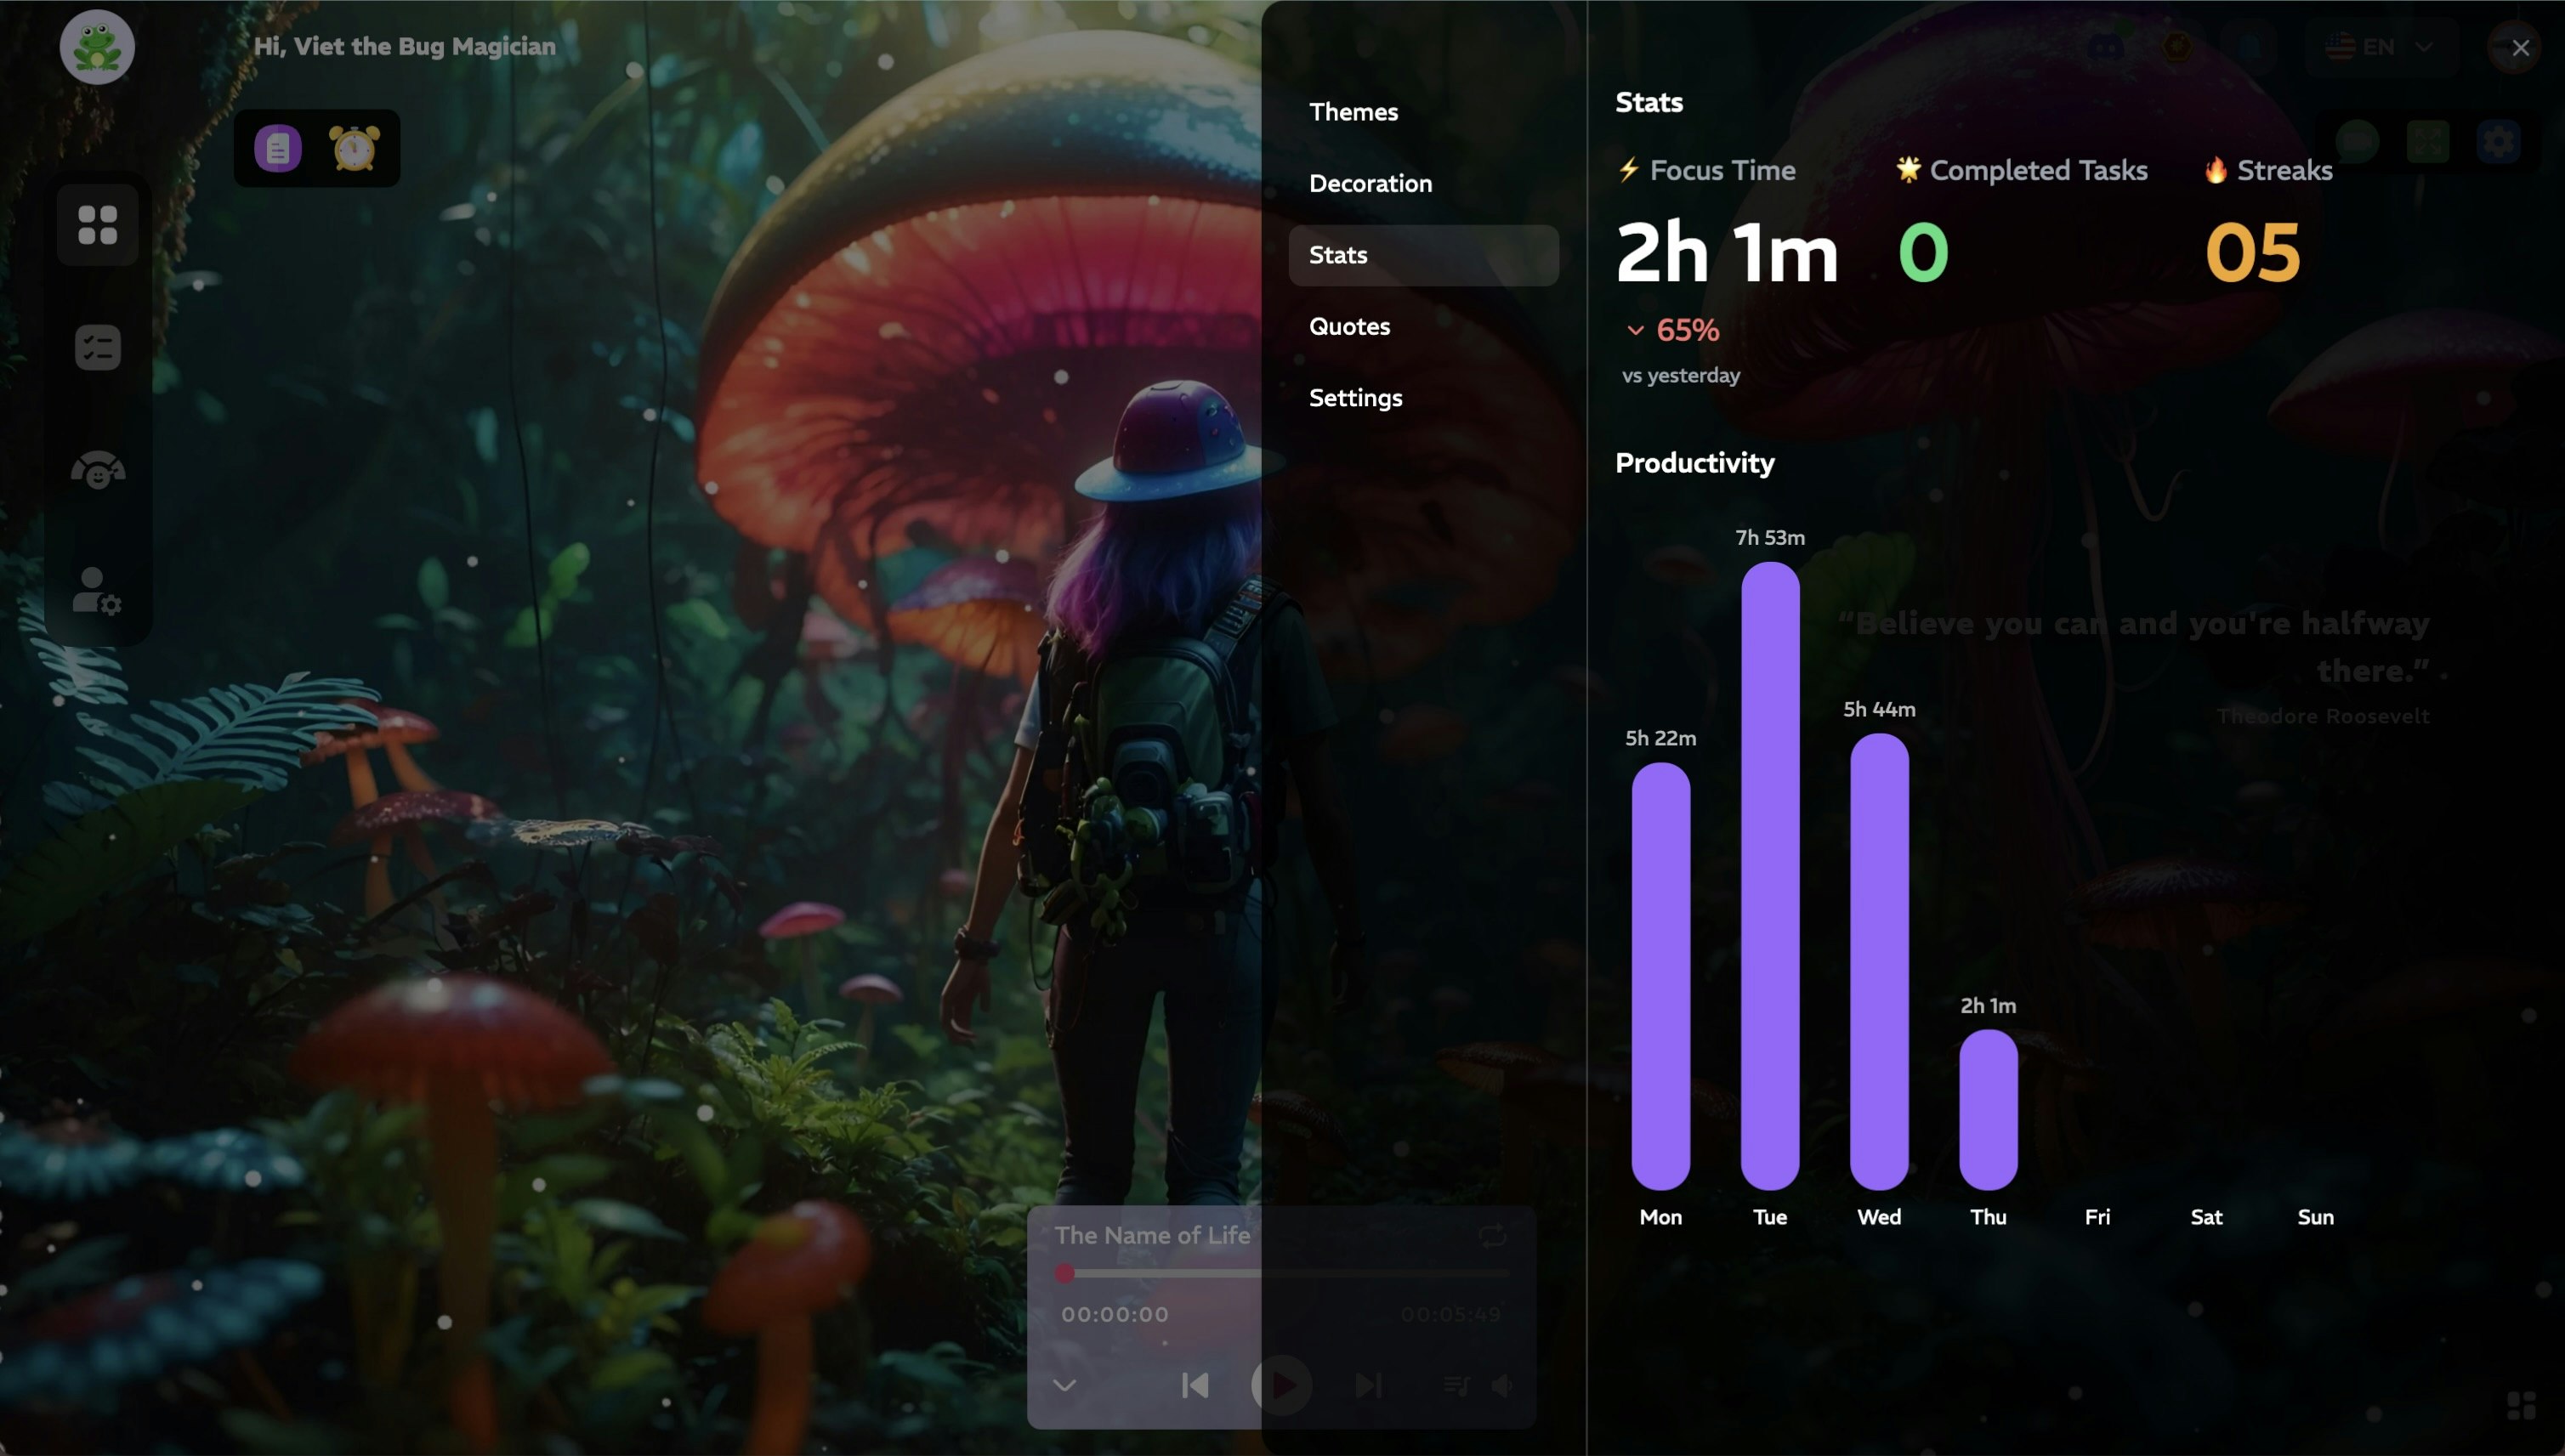The image size is (2565, 1456).
Task: Open the EN language dropdown
Action: (2380, 47)
